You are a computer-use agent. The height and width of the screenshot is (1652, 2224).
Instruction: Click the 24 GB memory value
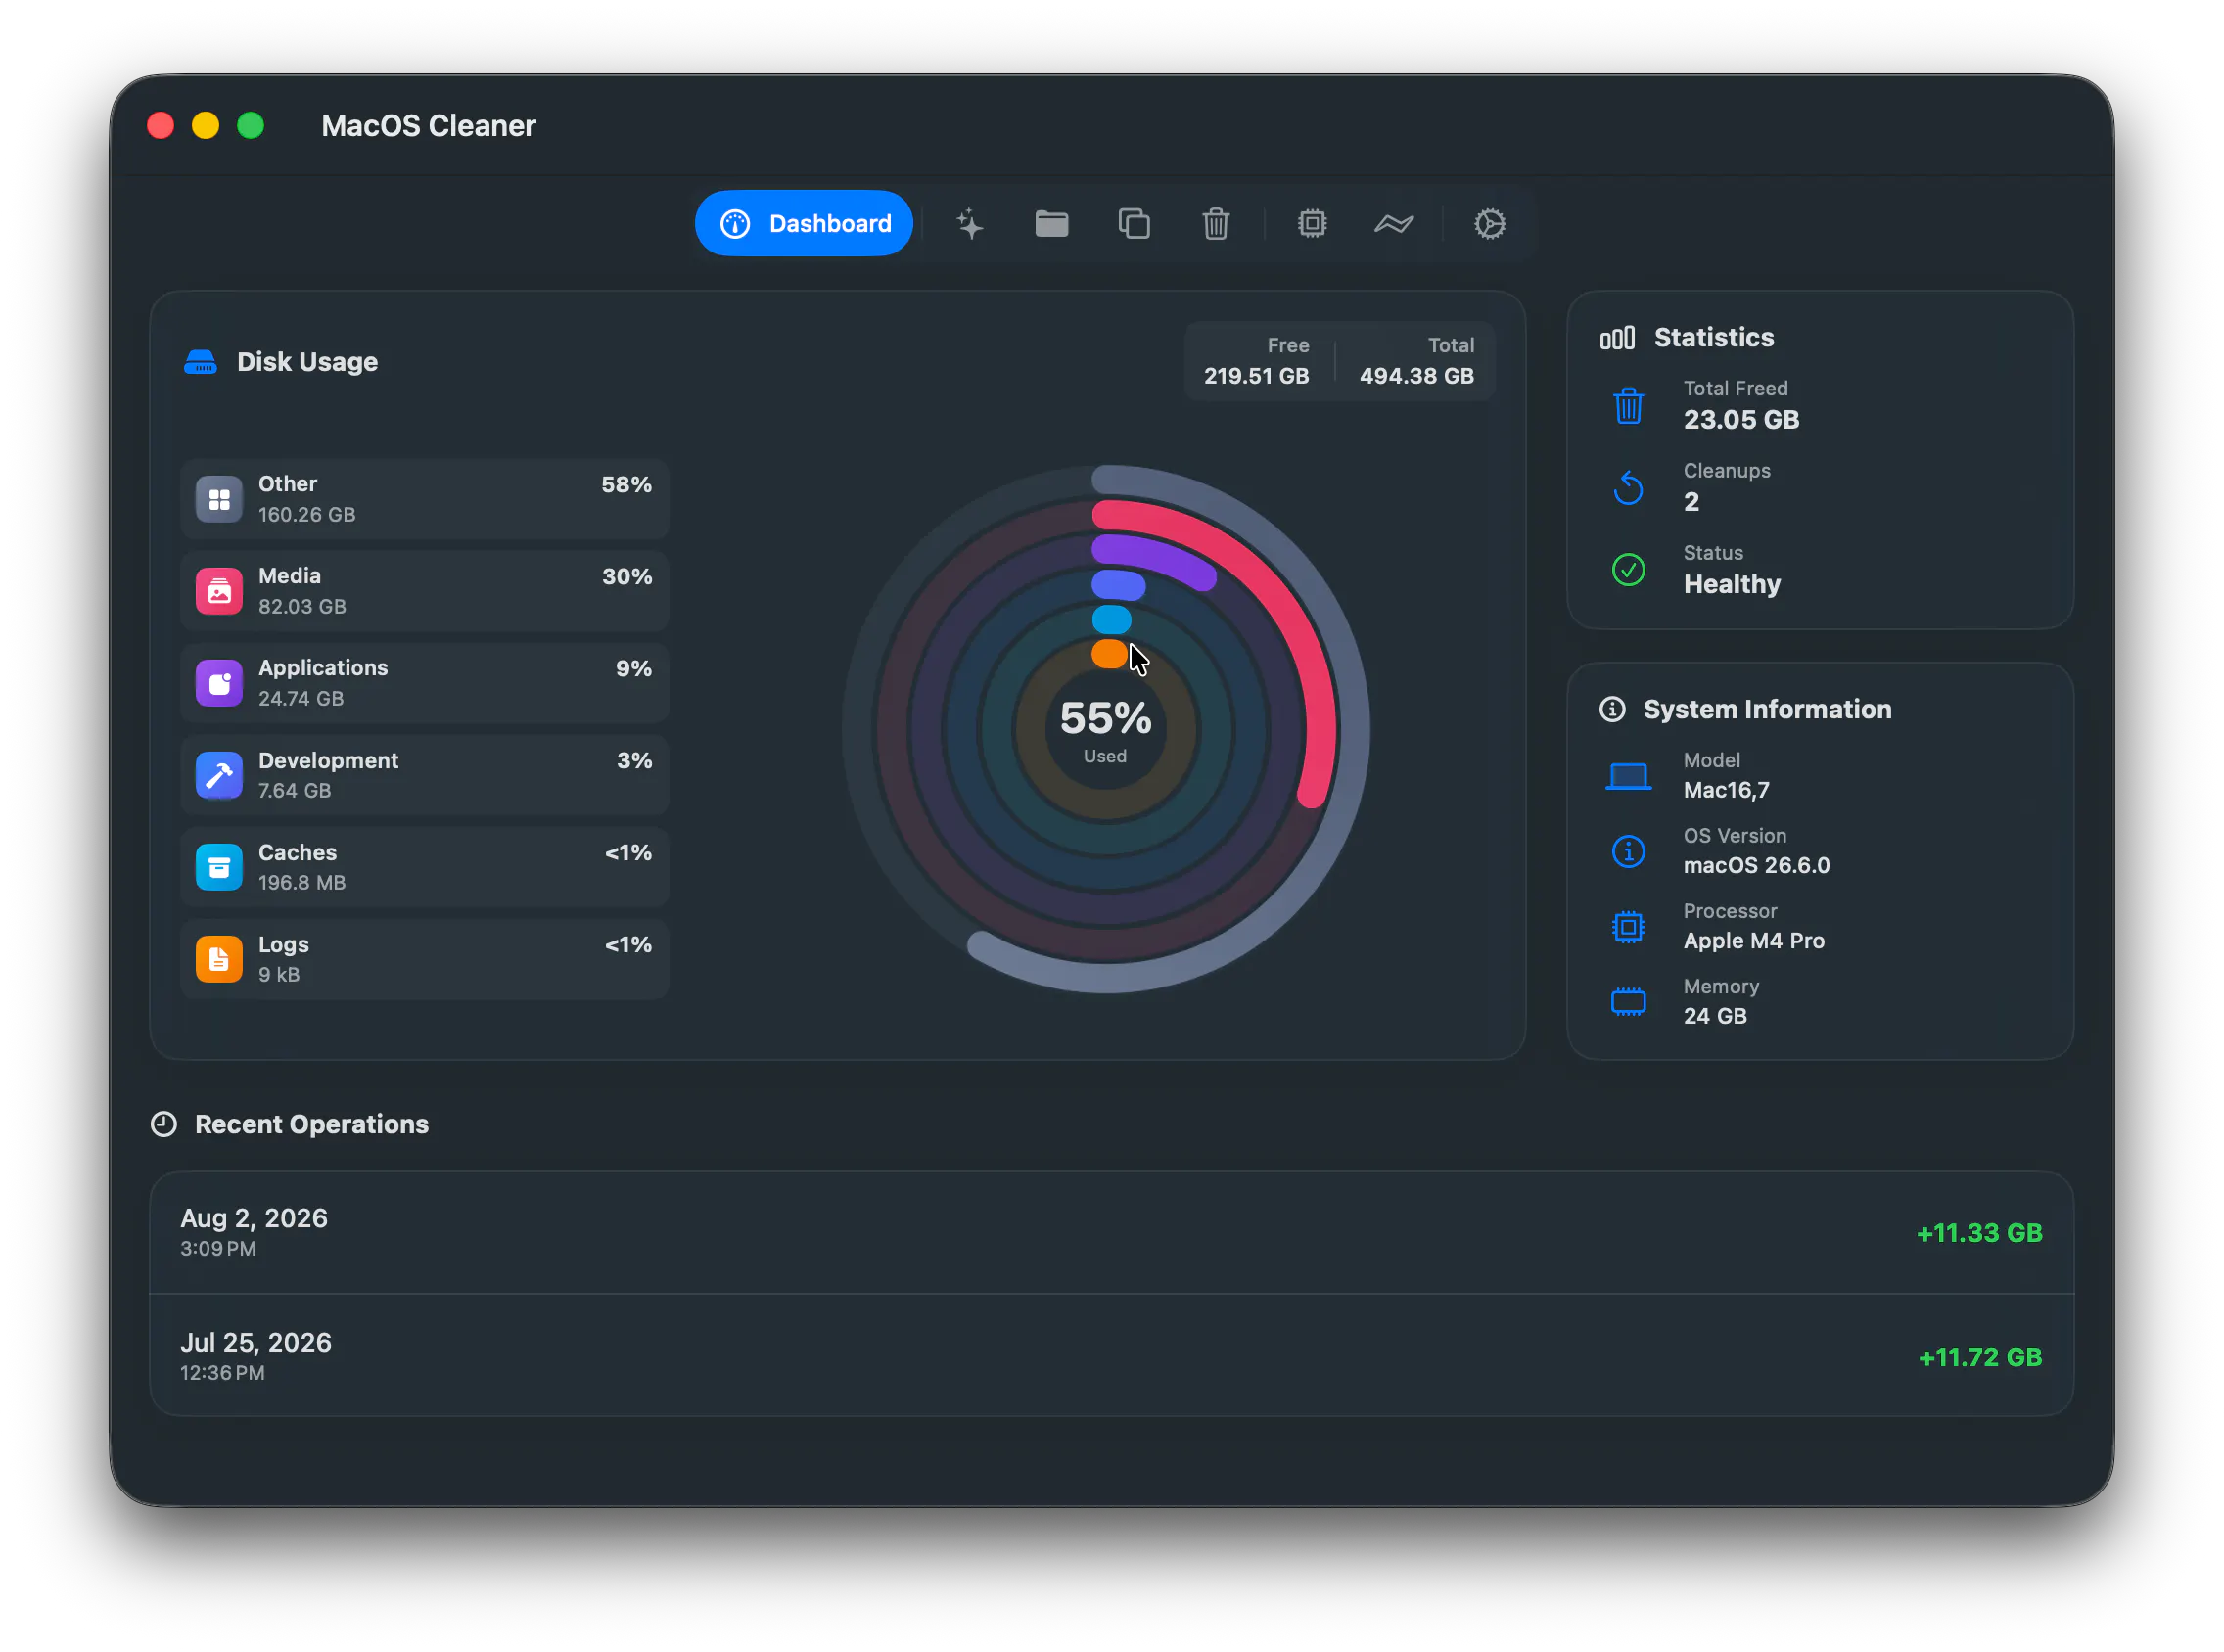tap(1715, 1015)
